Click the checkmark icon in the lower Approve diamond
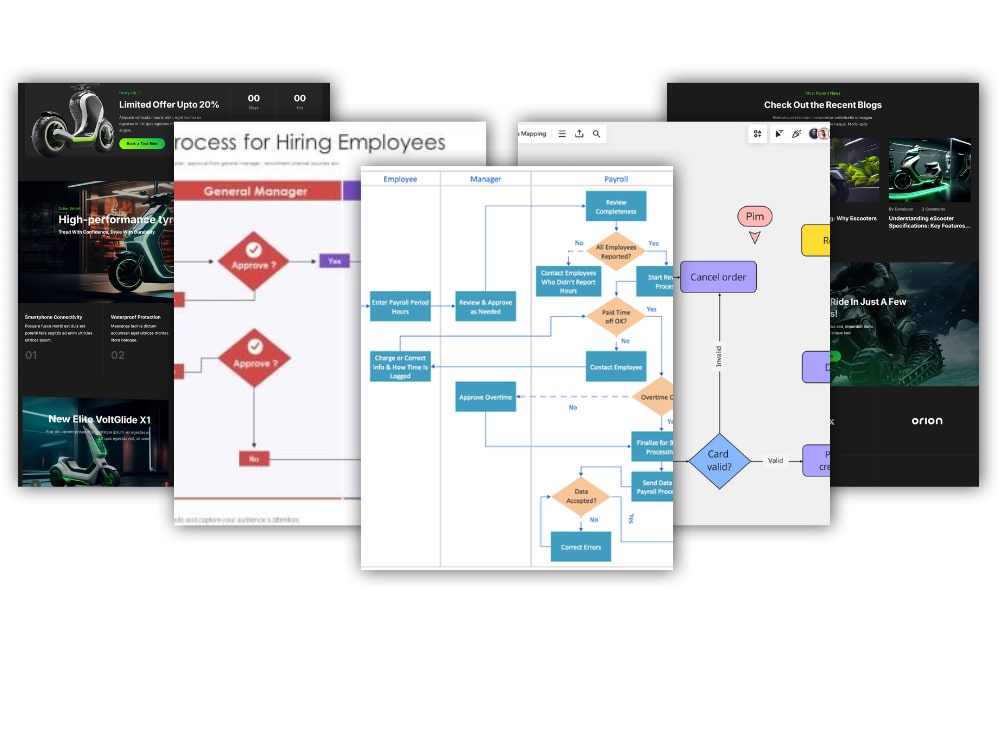 (255, 346)
